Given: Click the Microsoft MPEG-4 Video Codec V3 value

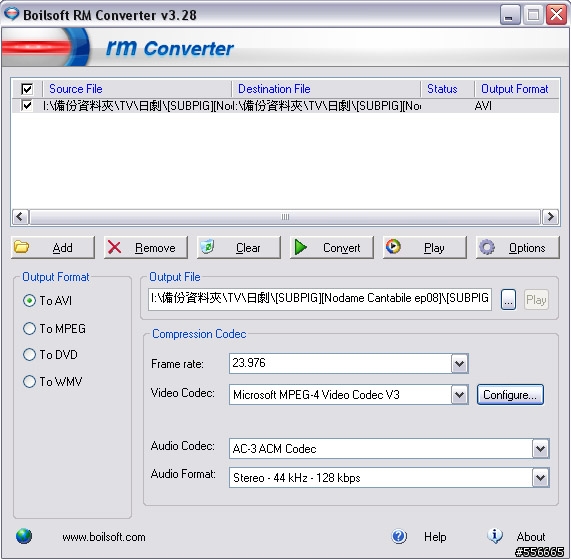Looking at the screenshot, I should [316, 395].
